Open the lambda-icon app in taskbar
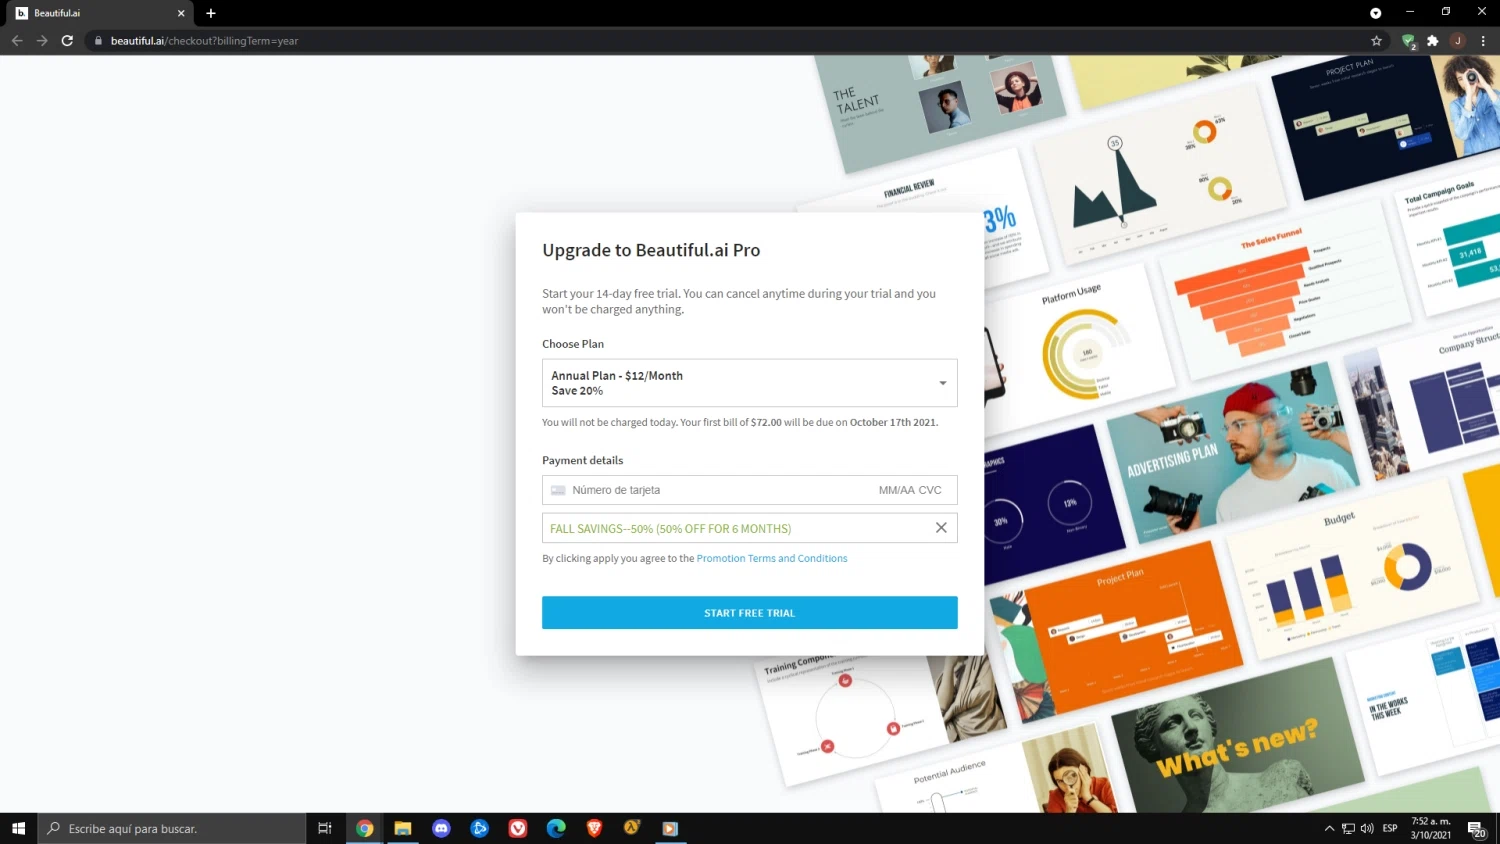1500x844 pixels. [x=632, y=828]
